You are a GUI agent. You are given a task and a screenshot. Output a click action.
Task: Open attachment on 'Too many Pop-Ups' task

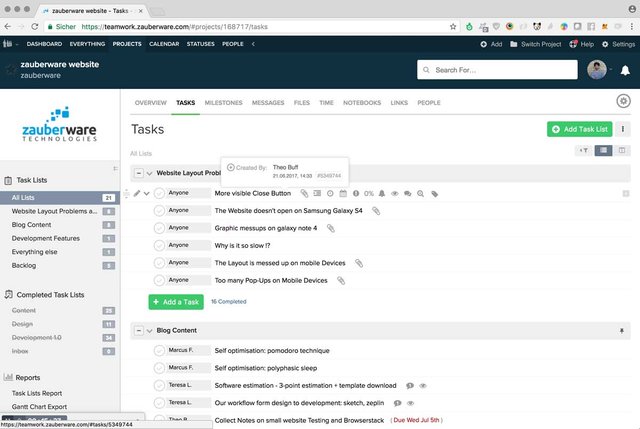341,281
